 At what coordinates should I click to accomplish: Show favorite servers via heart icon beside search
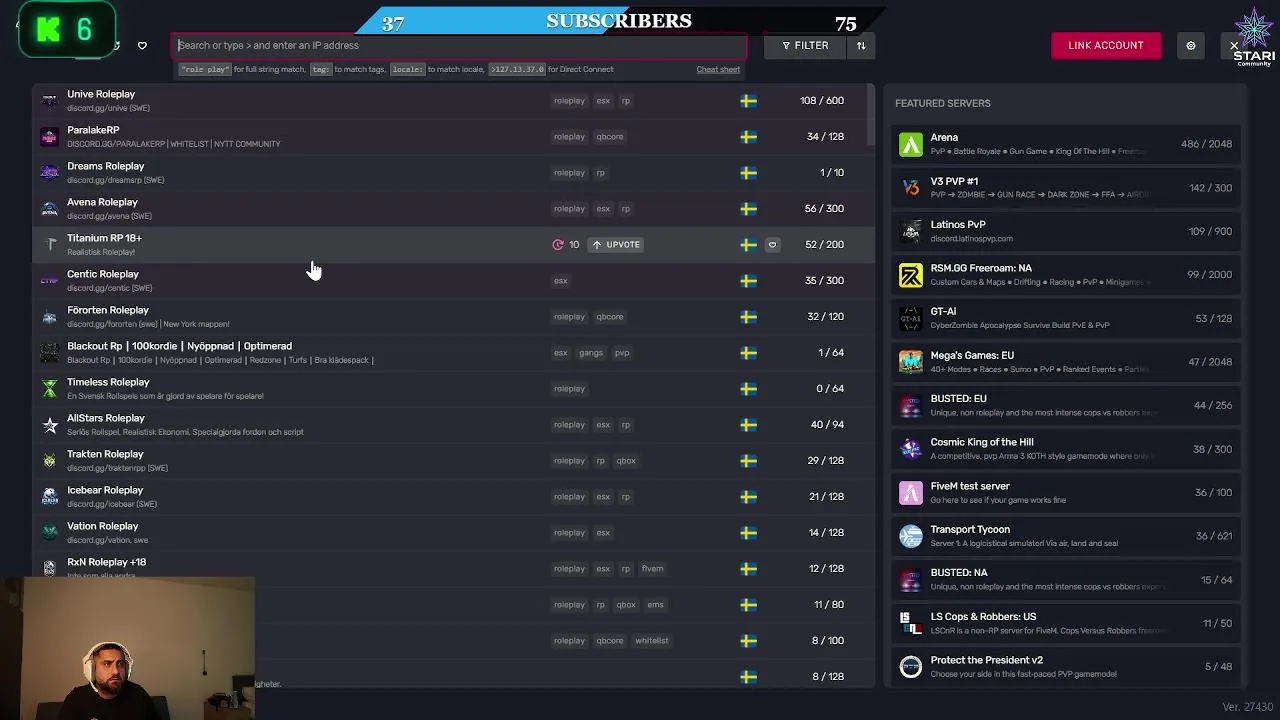click(142, 45)
